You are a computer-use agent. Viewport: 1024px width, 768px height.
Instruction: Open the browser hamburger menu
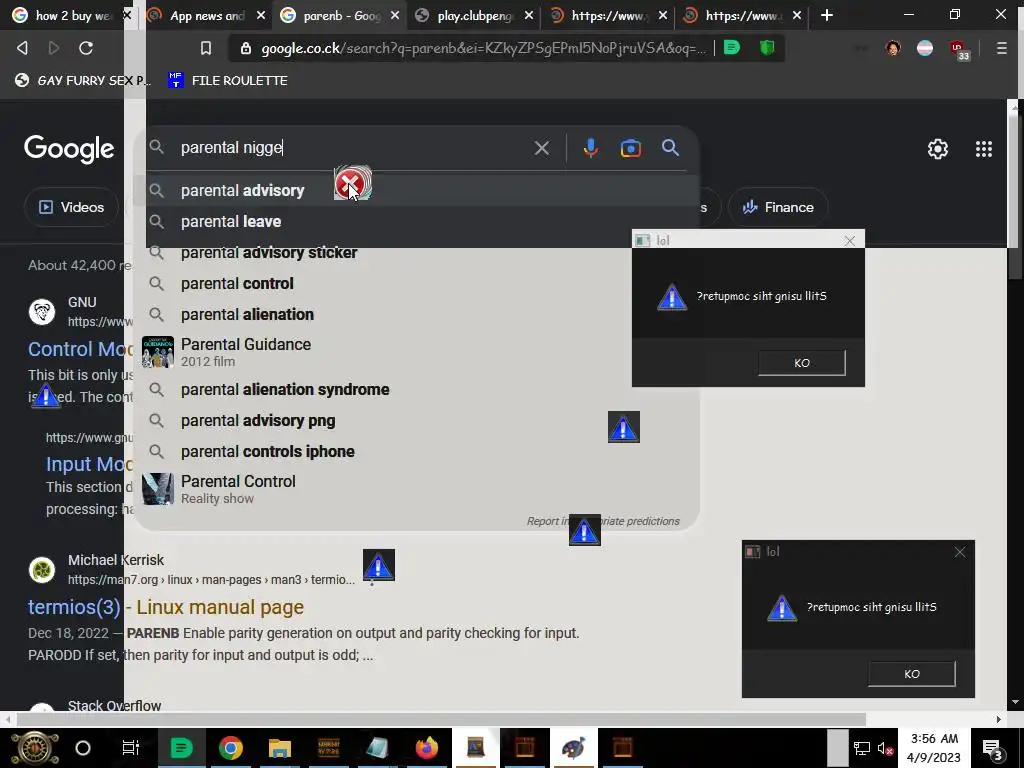1001,48
